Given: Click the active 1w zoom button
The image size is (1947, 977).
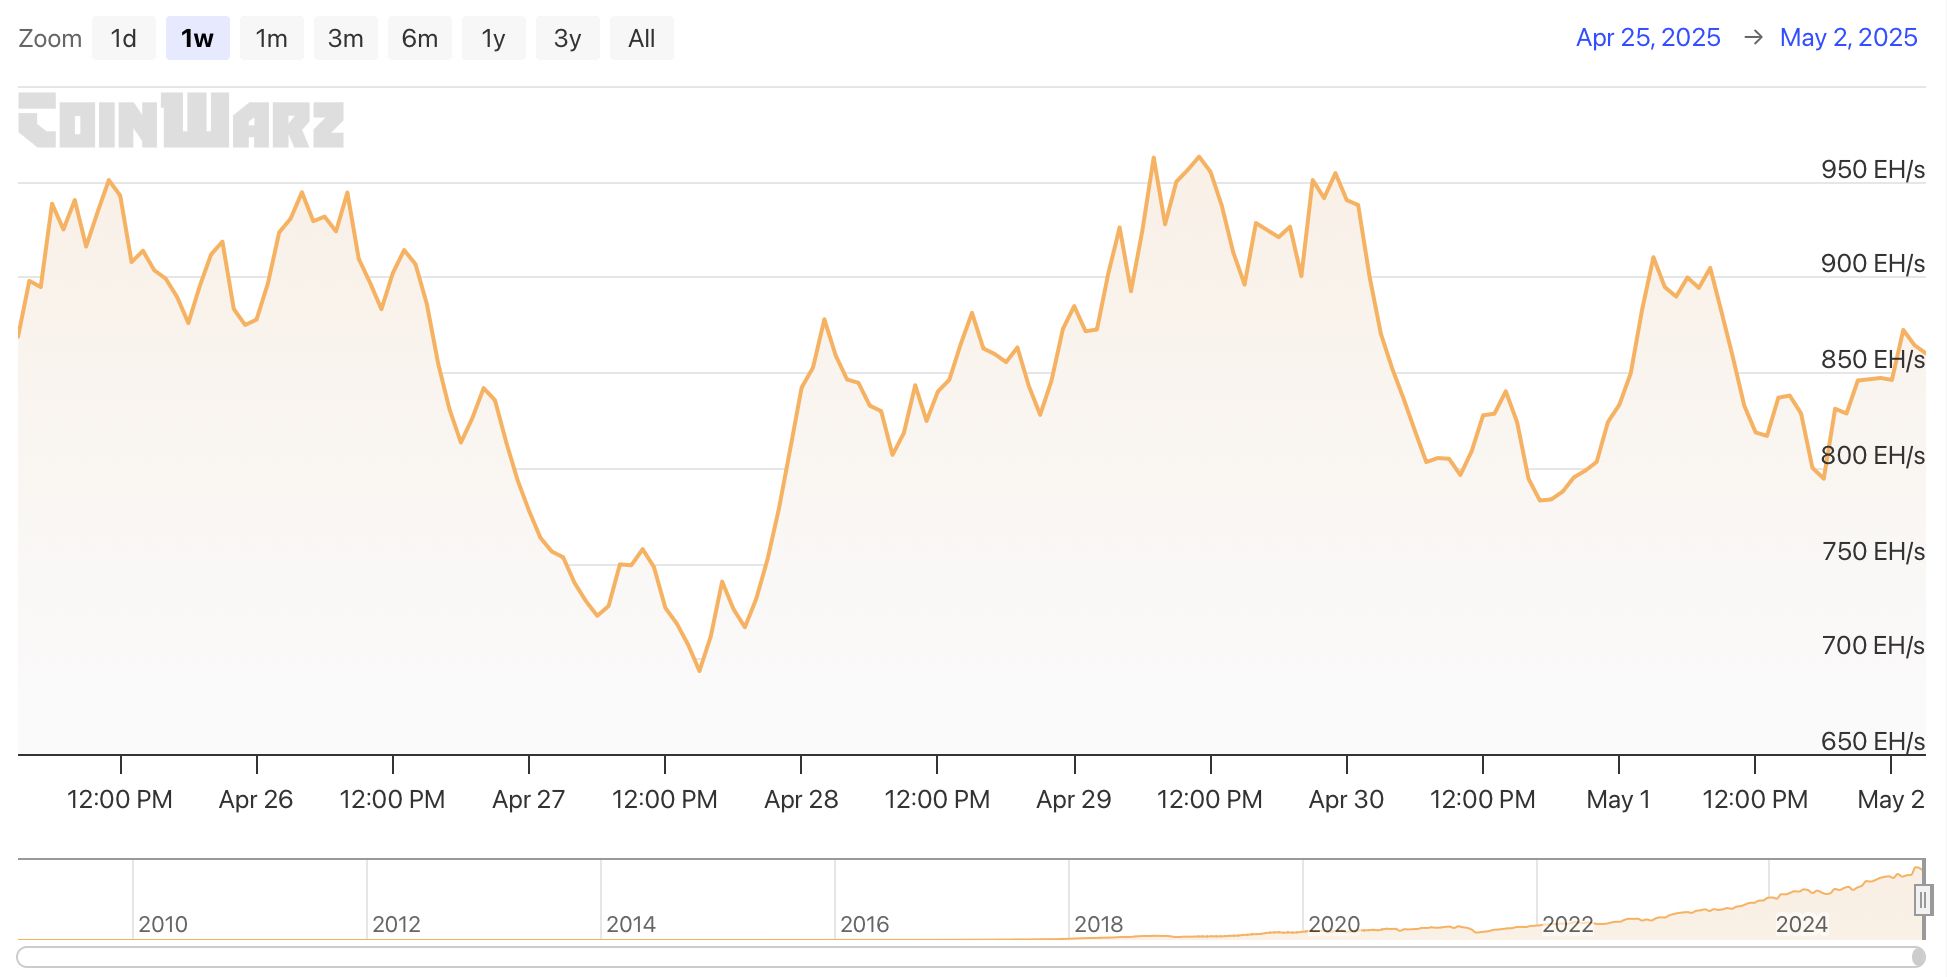Looking at the screenshot, I should 197,39.
